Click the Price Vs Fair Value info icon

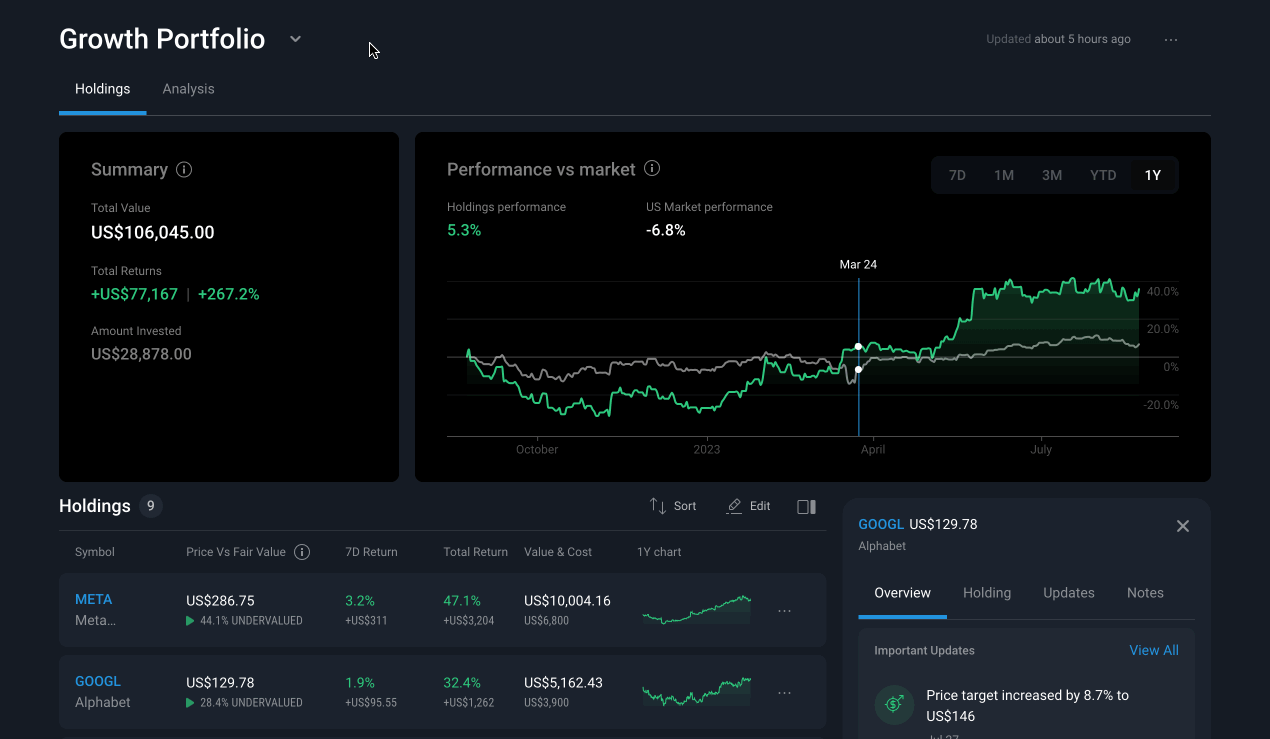pos(302,552)
